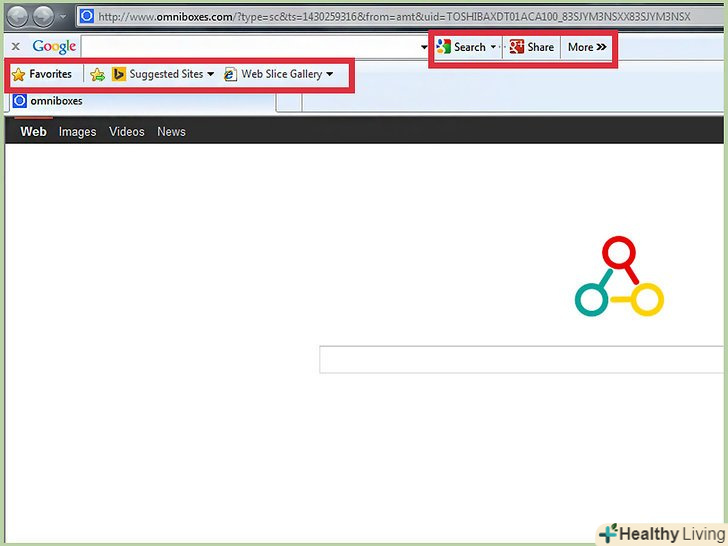This screenshot has width=728, height=546.
Task: Click the browser Back arrow button
Action: click(x=17, y=17)
